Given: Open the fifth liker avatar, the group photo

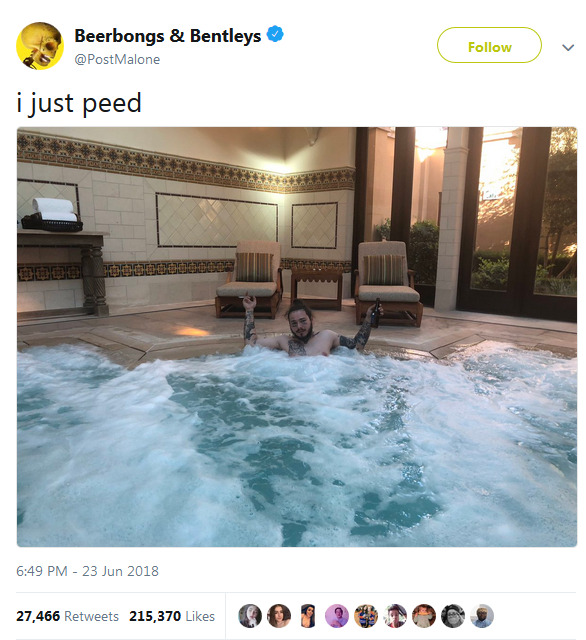Looking at the screenshot, I should 366,616.
